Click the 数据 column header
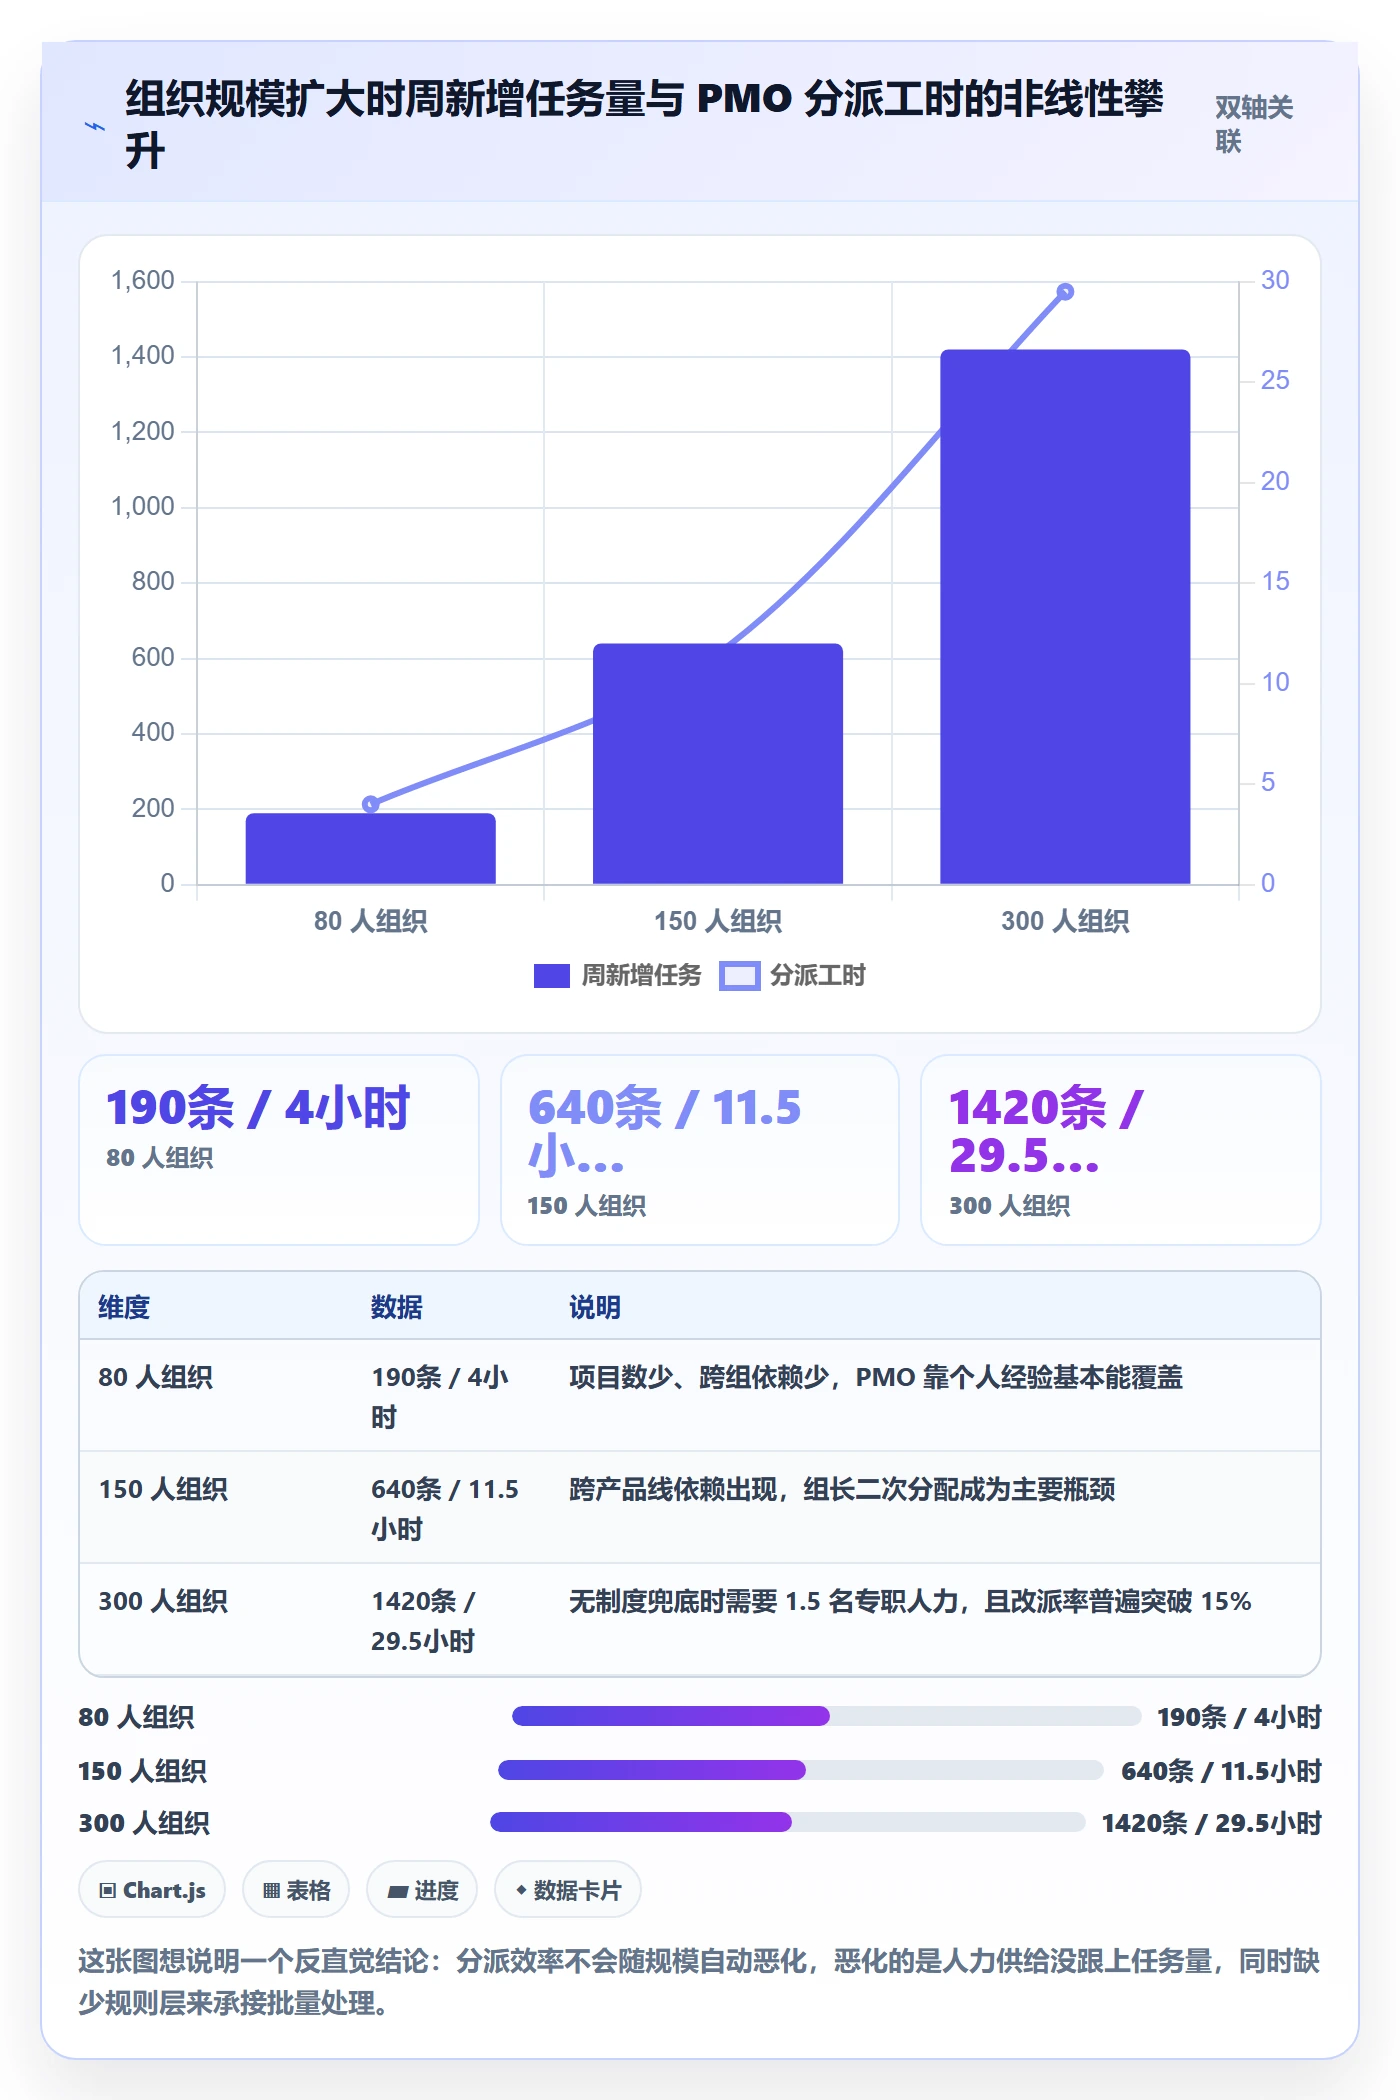The image size is (1400, 2100). click(x=397, y=1307)
